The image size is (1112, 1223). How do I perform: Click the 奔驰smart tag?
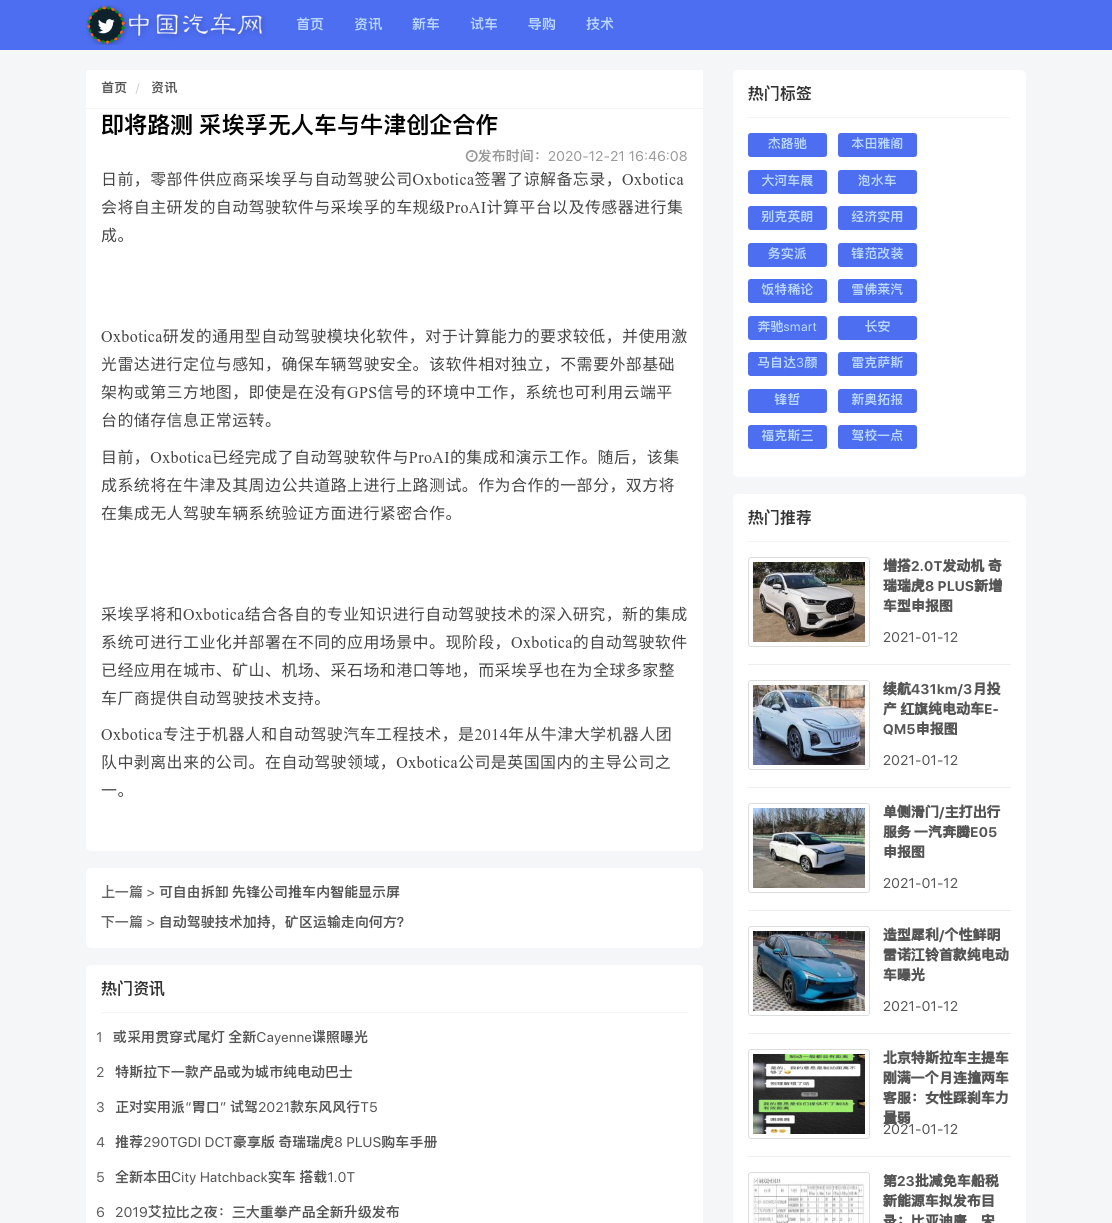coord(787,327)
